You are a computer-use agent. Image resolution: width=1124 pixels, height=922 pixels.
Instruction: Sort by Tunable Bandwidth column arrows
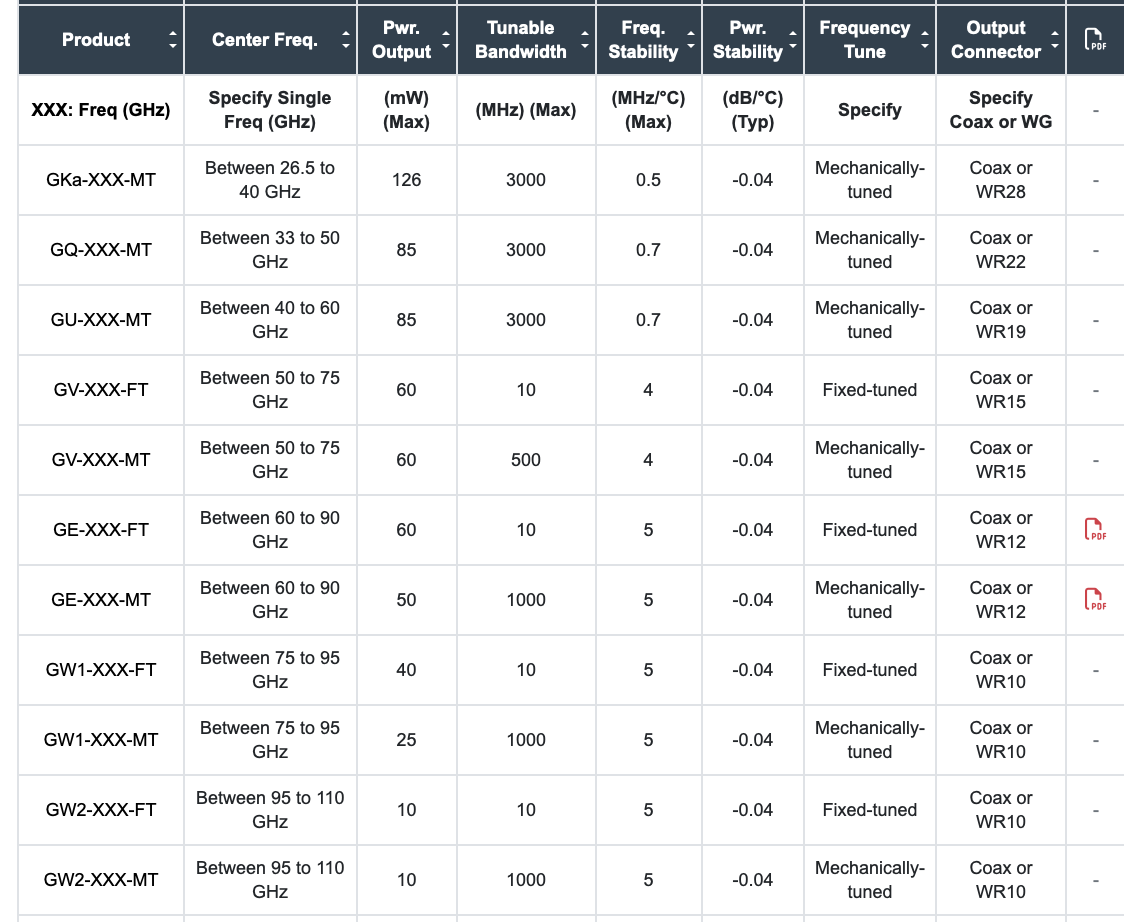click(584, 40)
